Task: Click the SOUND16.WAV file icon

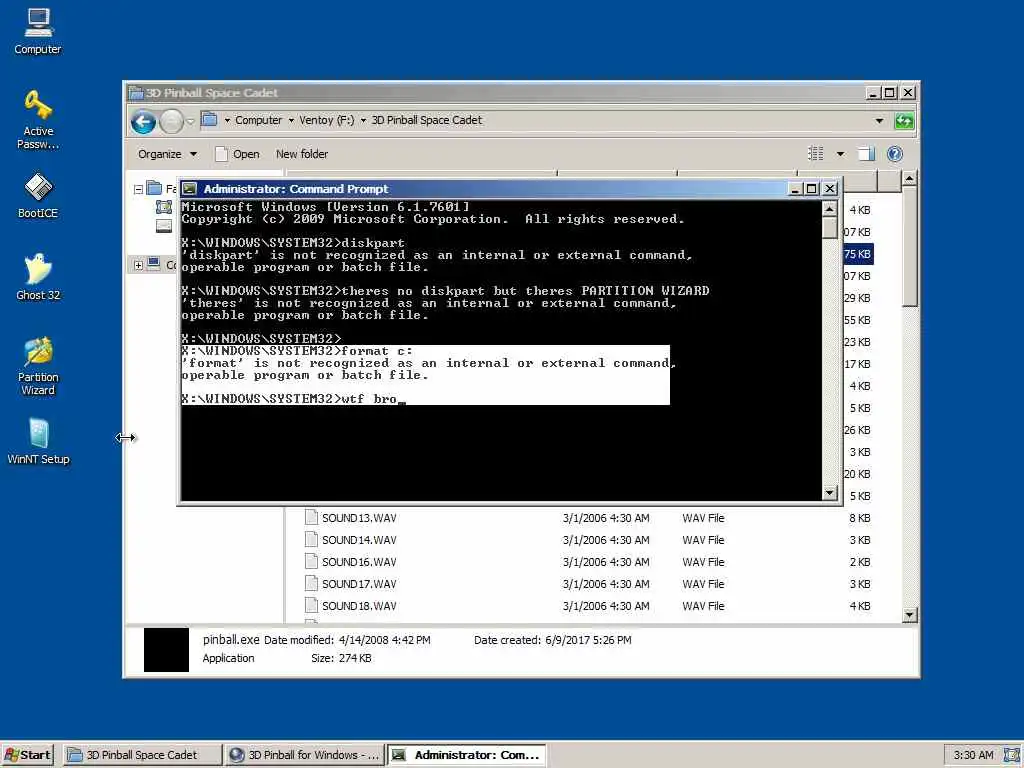Action: [x=312, y=562]
